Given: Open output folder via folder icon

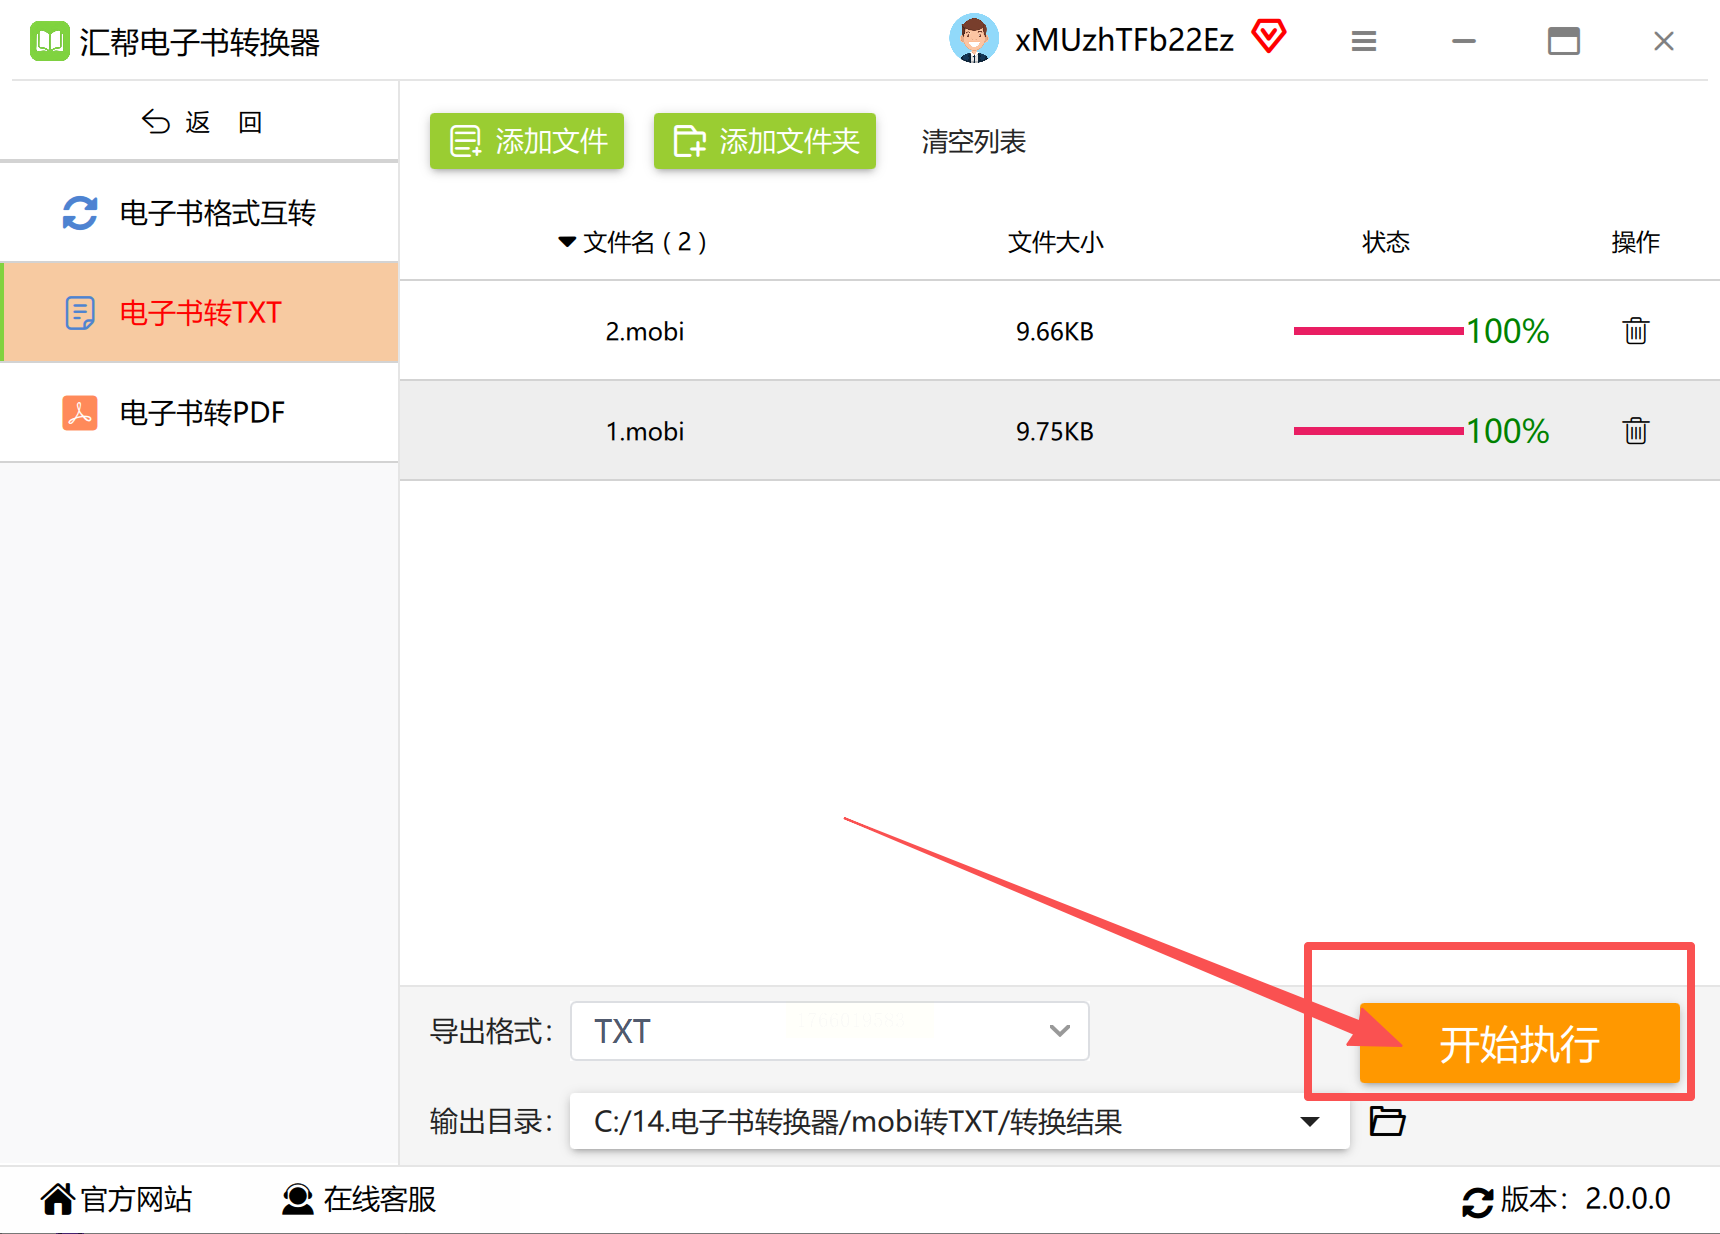Looking at the screenshot, I should (1387, 1121).
